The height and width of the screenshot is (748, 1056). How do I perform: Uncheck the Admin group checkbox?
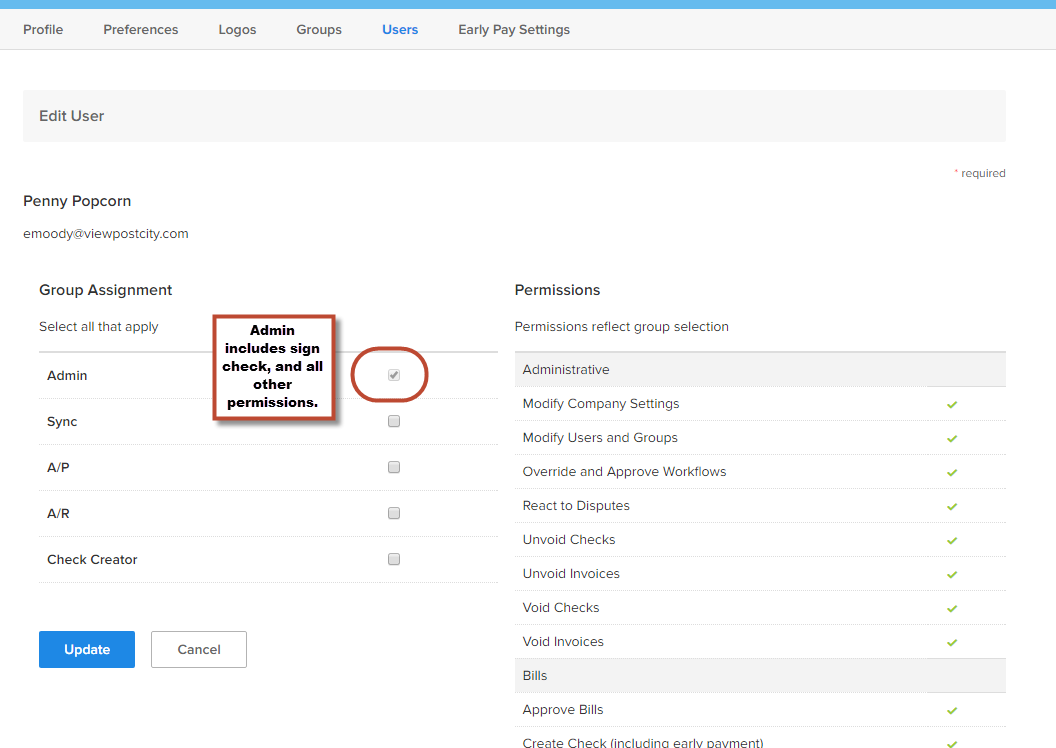click(394, 375)
